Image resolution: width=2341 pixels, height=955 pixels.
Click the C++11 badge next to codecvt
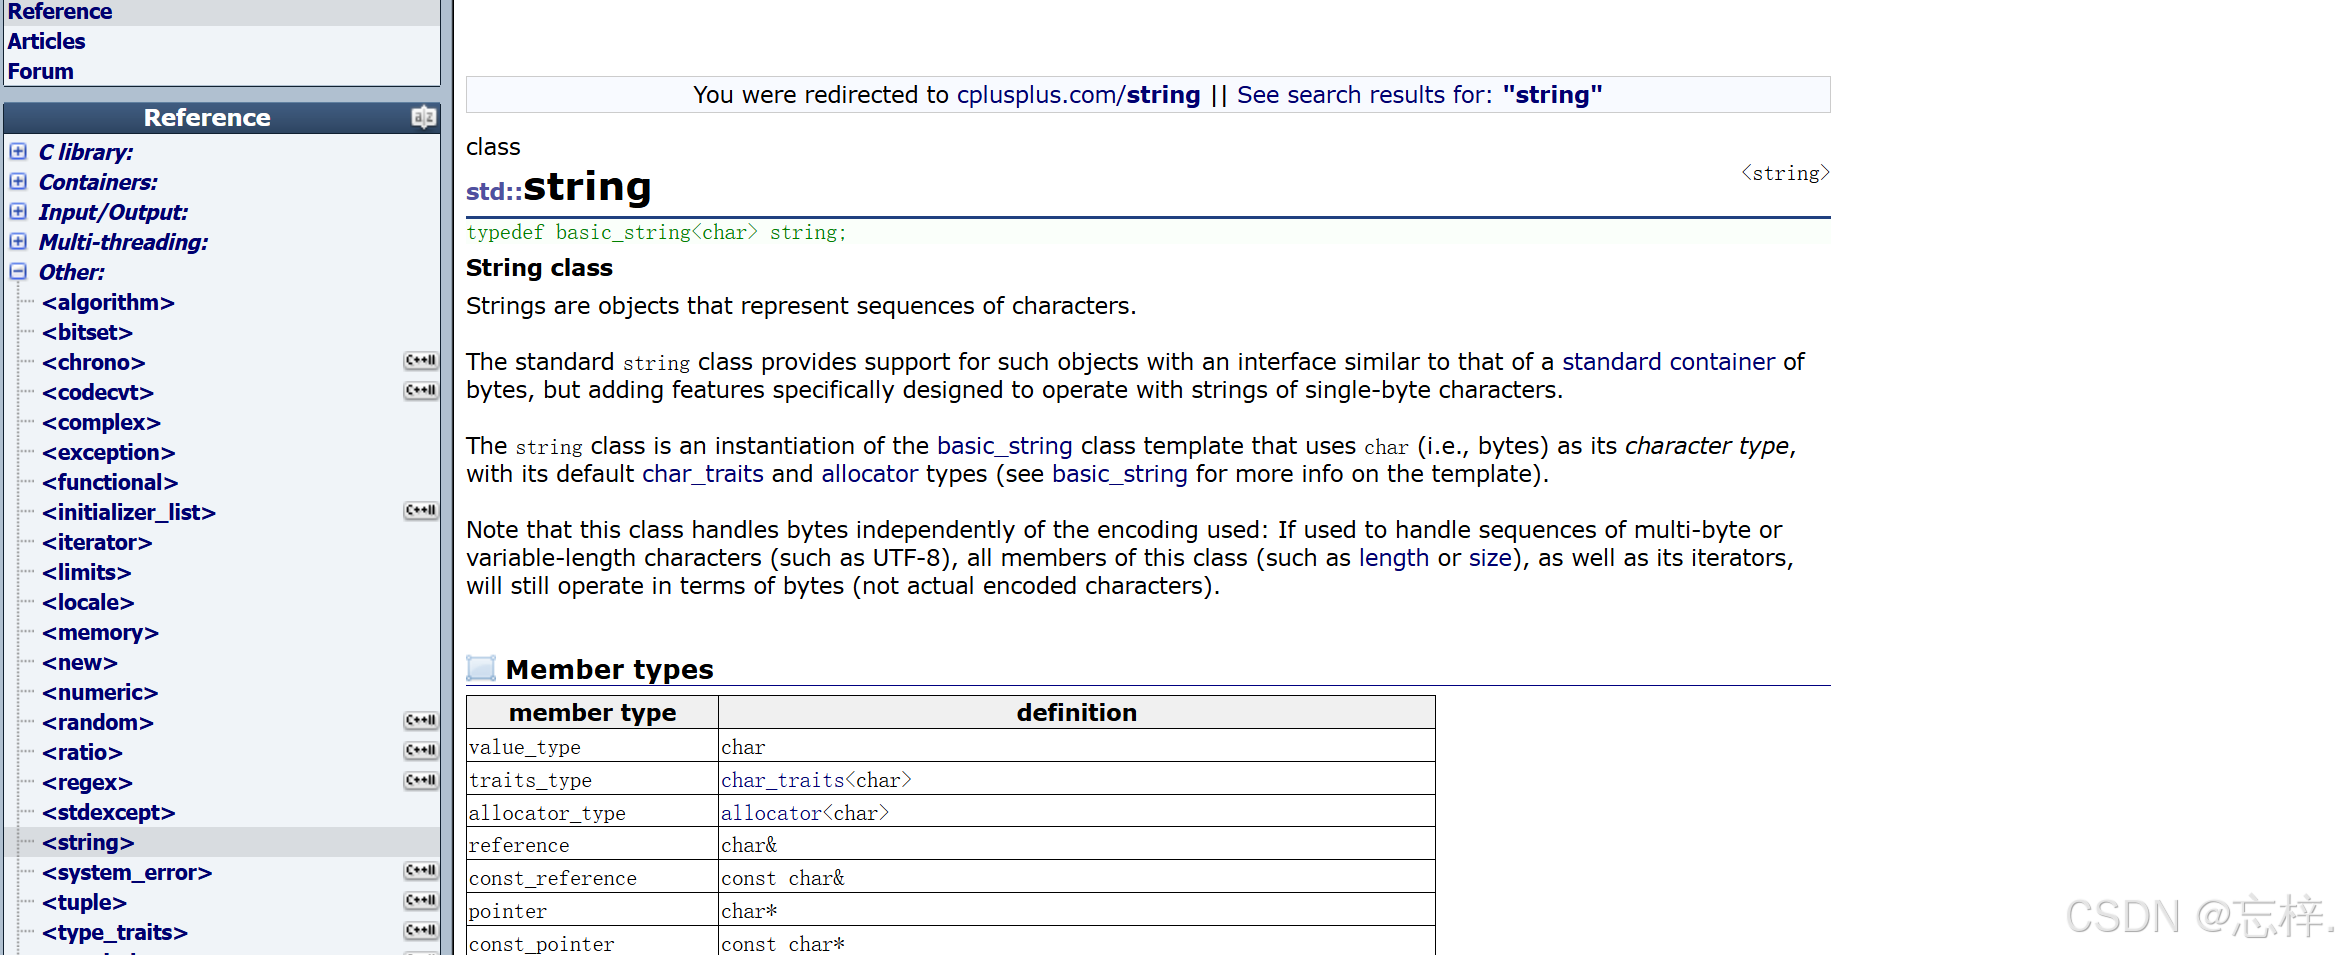coord(421,391)
